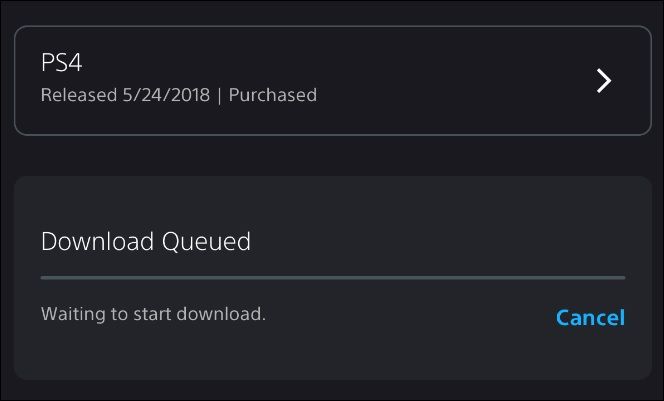Click the Purchased status label
Image resolution: width=664 pixels, height=401 pixels.
[x=273, y=96]
